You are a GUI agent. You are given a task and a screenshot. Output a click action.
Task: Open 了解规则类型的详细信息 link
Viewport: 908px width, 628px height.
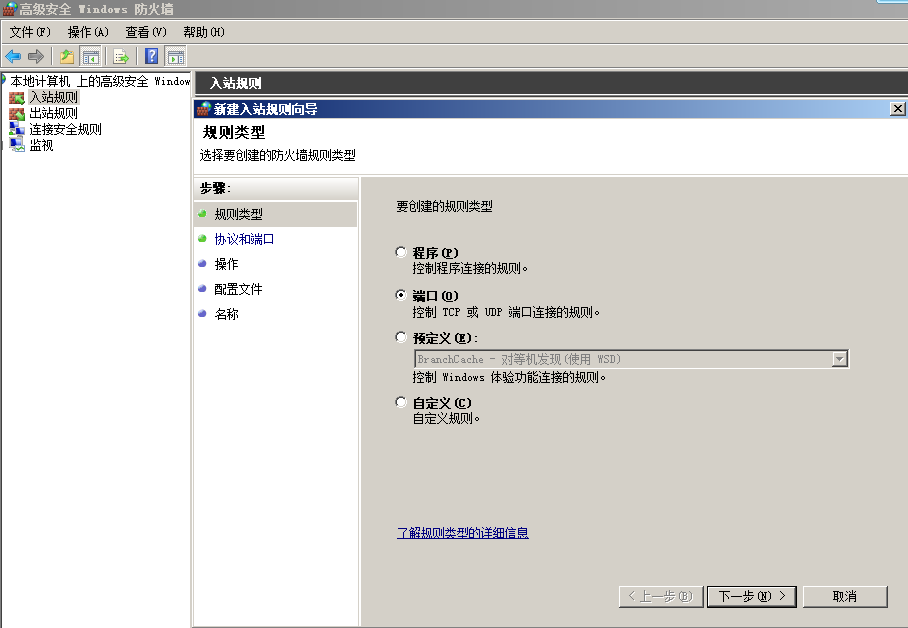click(x=463, y=532)
